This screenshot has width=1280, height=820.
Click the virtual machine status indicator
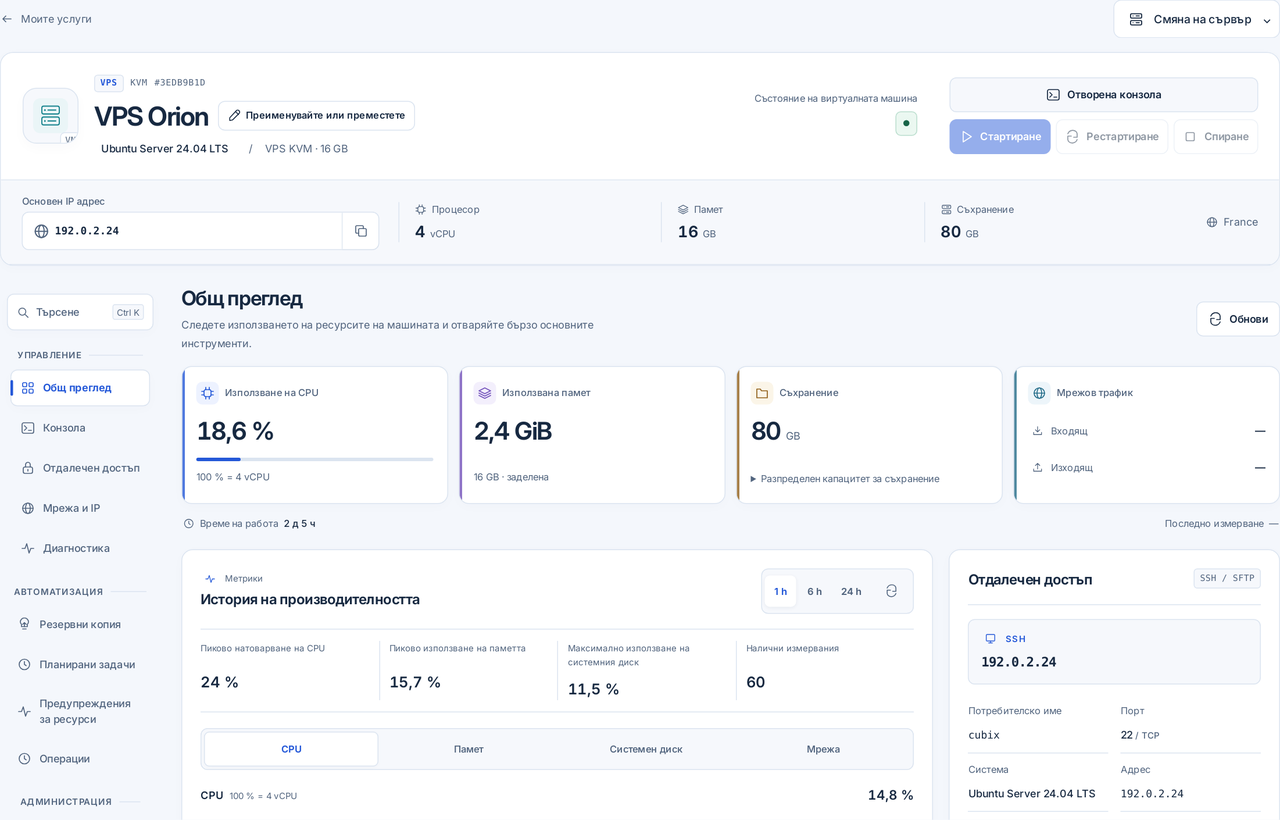[906, 123]
